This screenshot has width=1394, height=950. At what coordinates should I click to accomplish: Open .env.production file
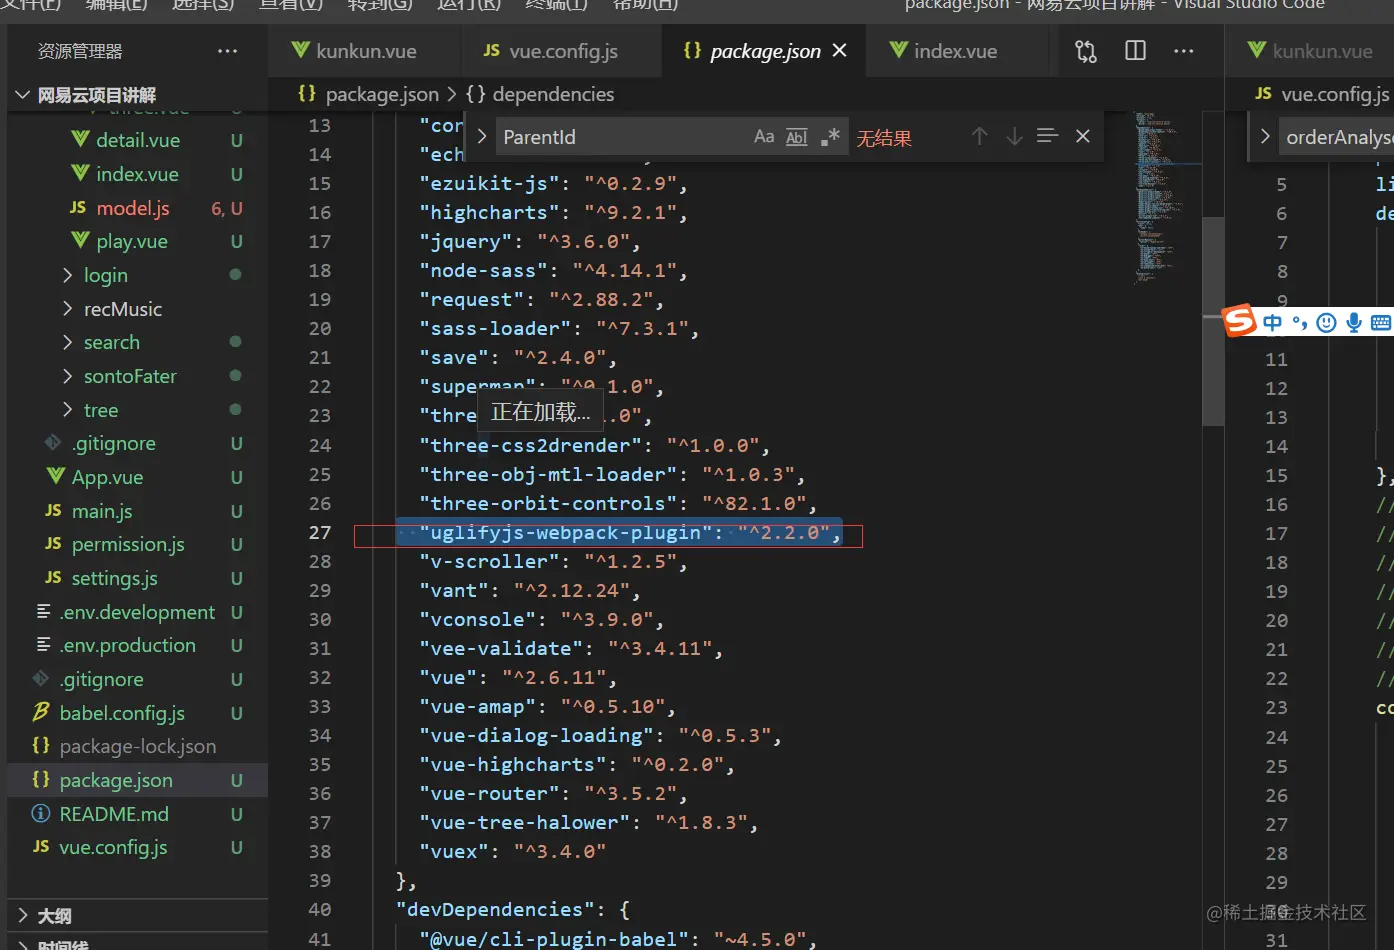137,645
